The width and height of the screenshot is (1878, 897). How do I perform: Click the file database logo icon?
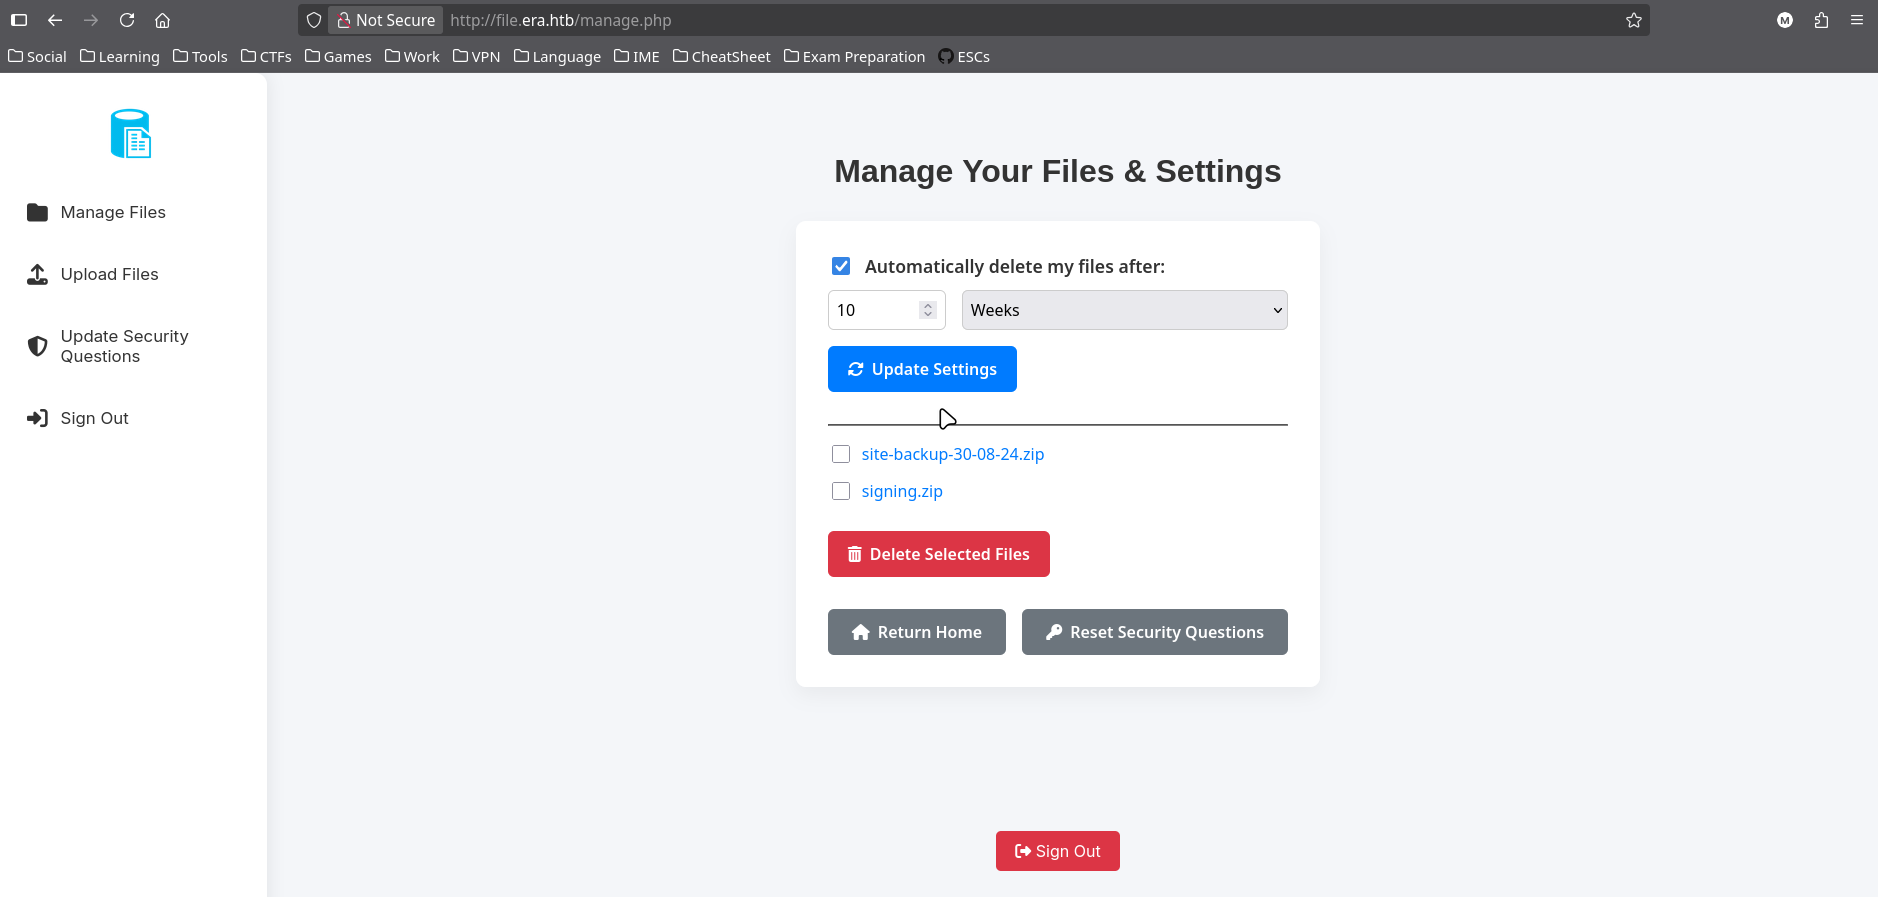tap(131, 134)
